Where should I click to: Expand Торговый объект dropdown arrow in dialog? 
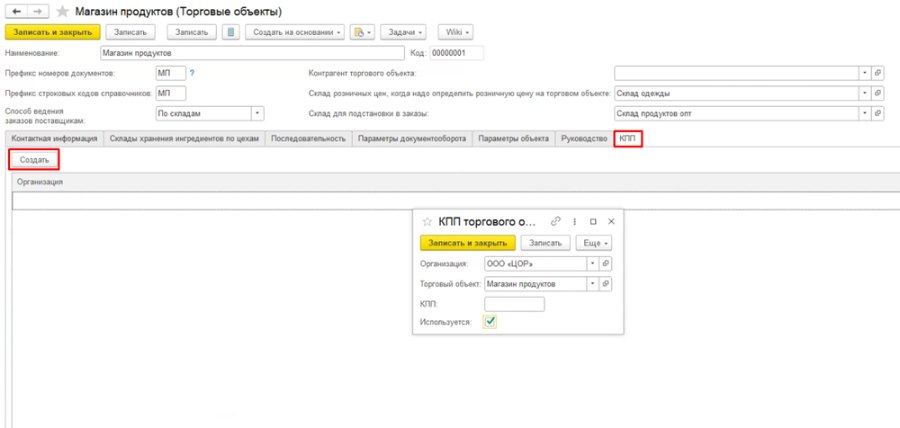coord(593,283)
